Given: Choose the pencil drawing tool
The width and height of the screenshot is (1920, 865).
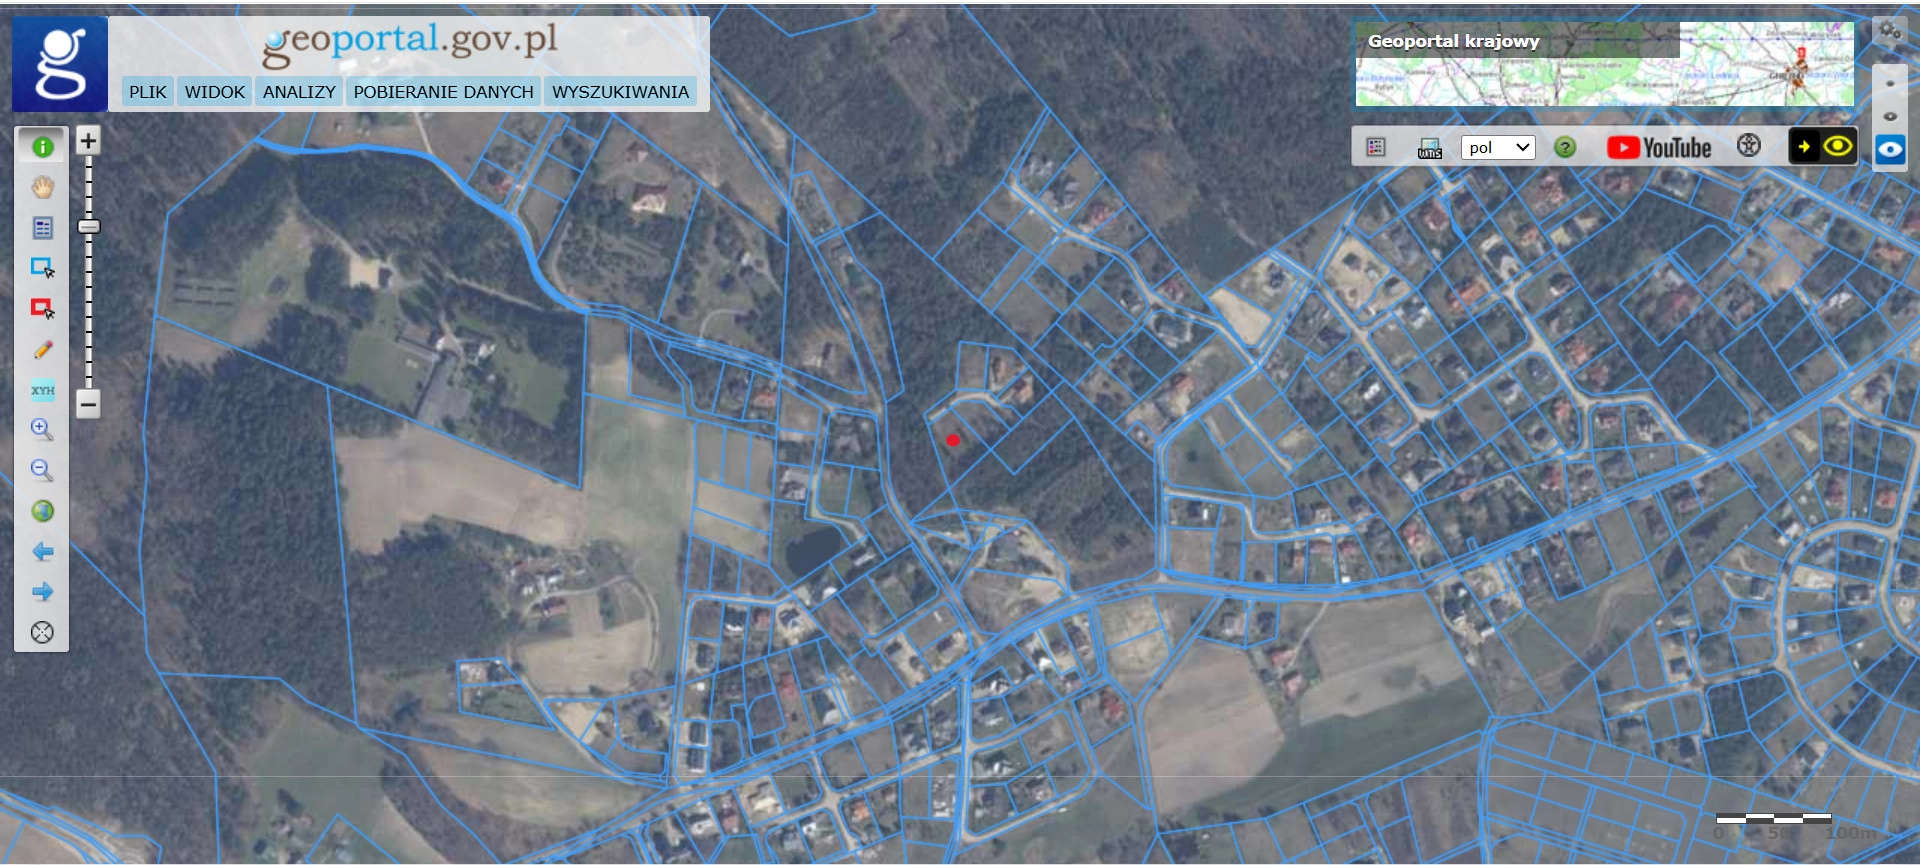Looking at the screenshot, I should point(42,350).
